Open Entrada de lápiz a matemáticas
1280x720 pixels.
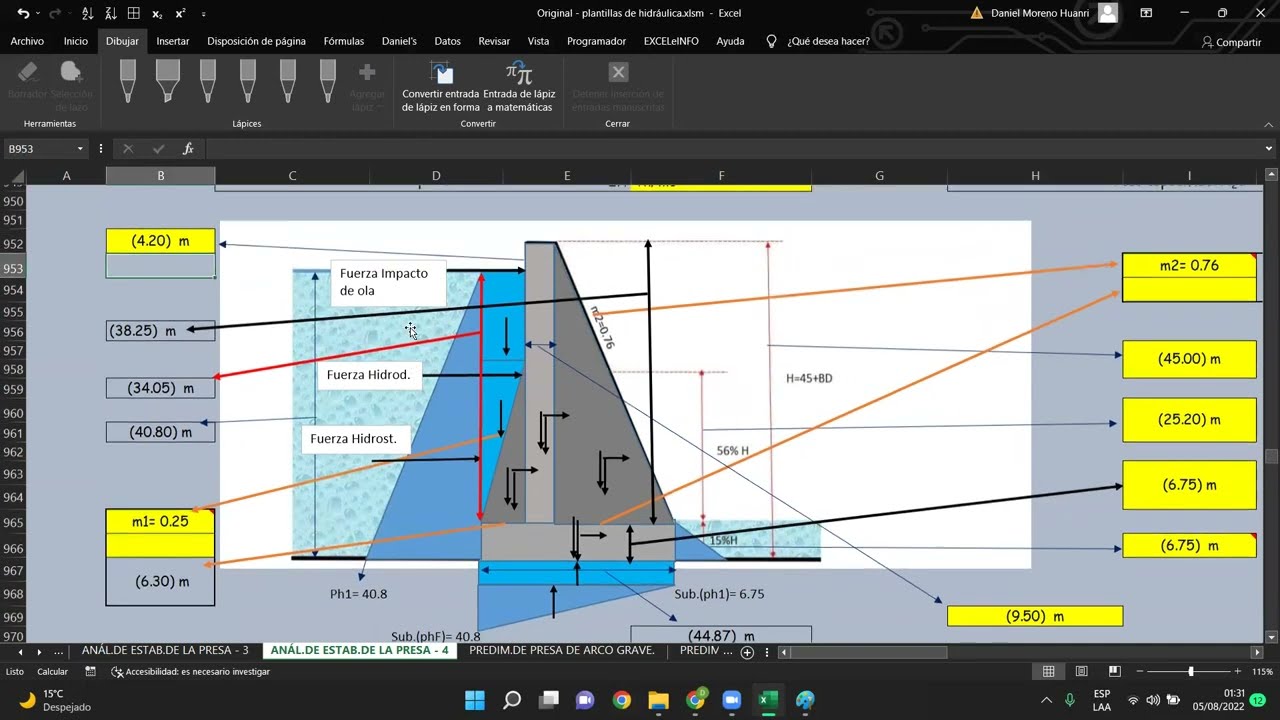519,87
